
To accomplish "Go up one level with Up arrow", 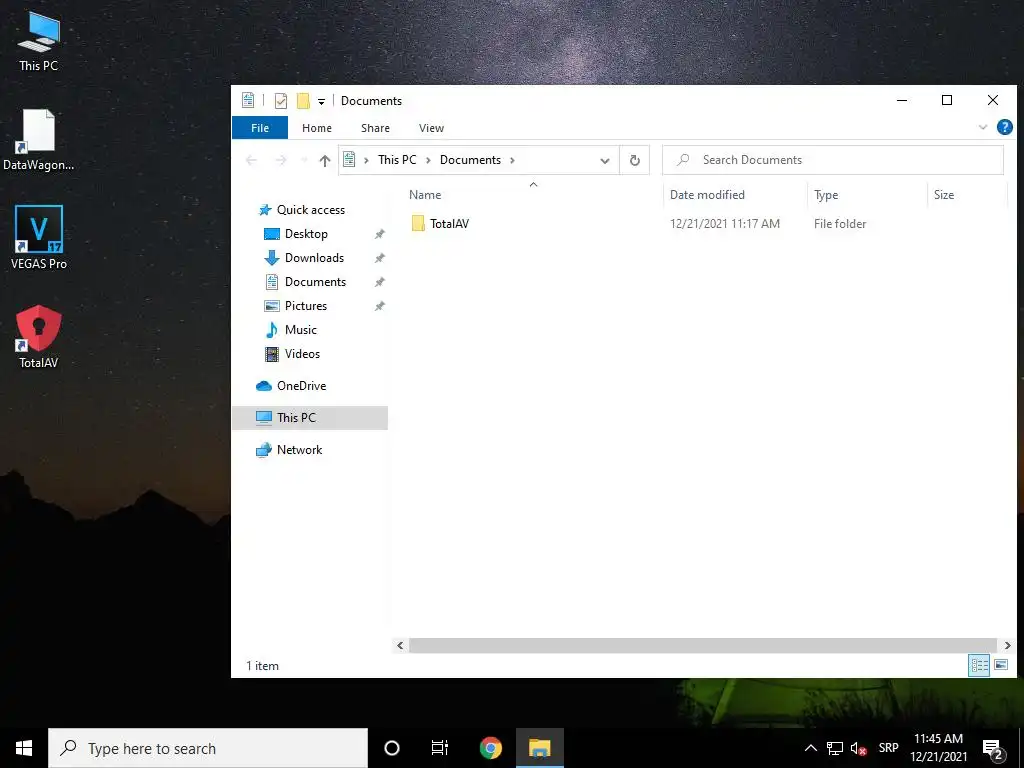I will 325,160.
